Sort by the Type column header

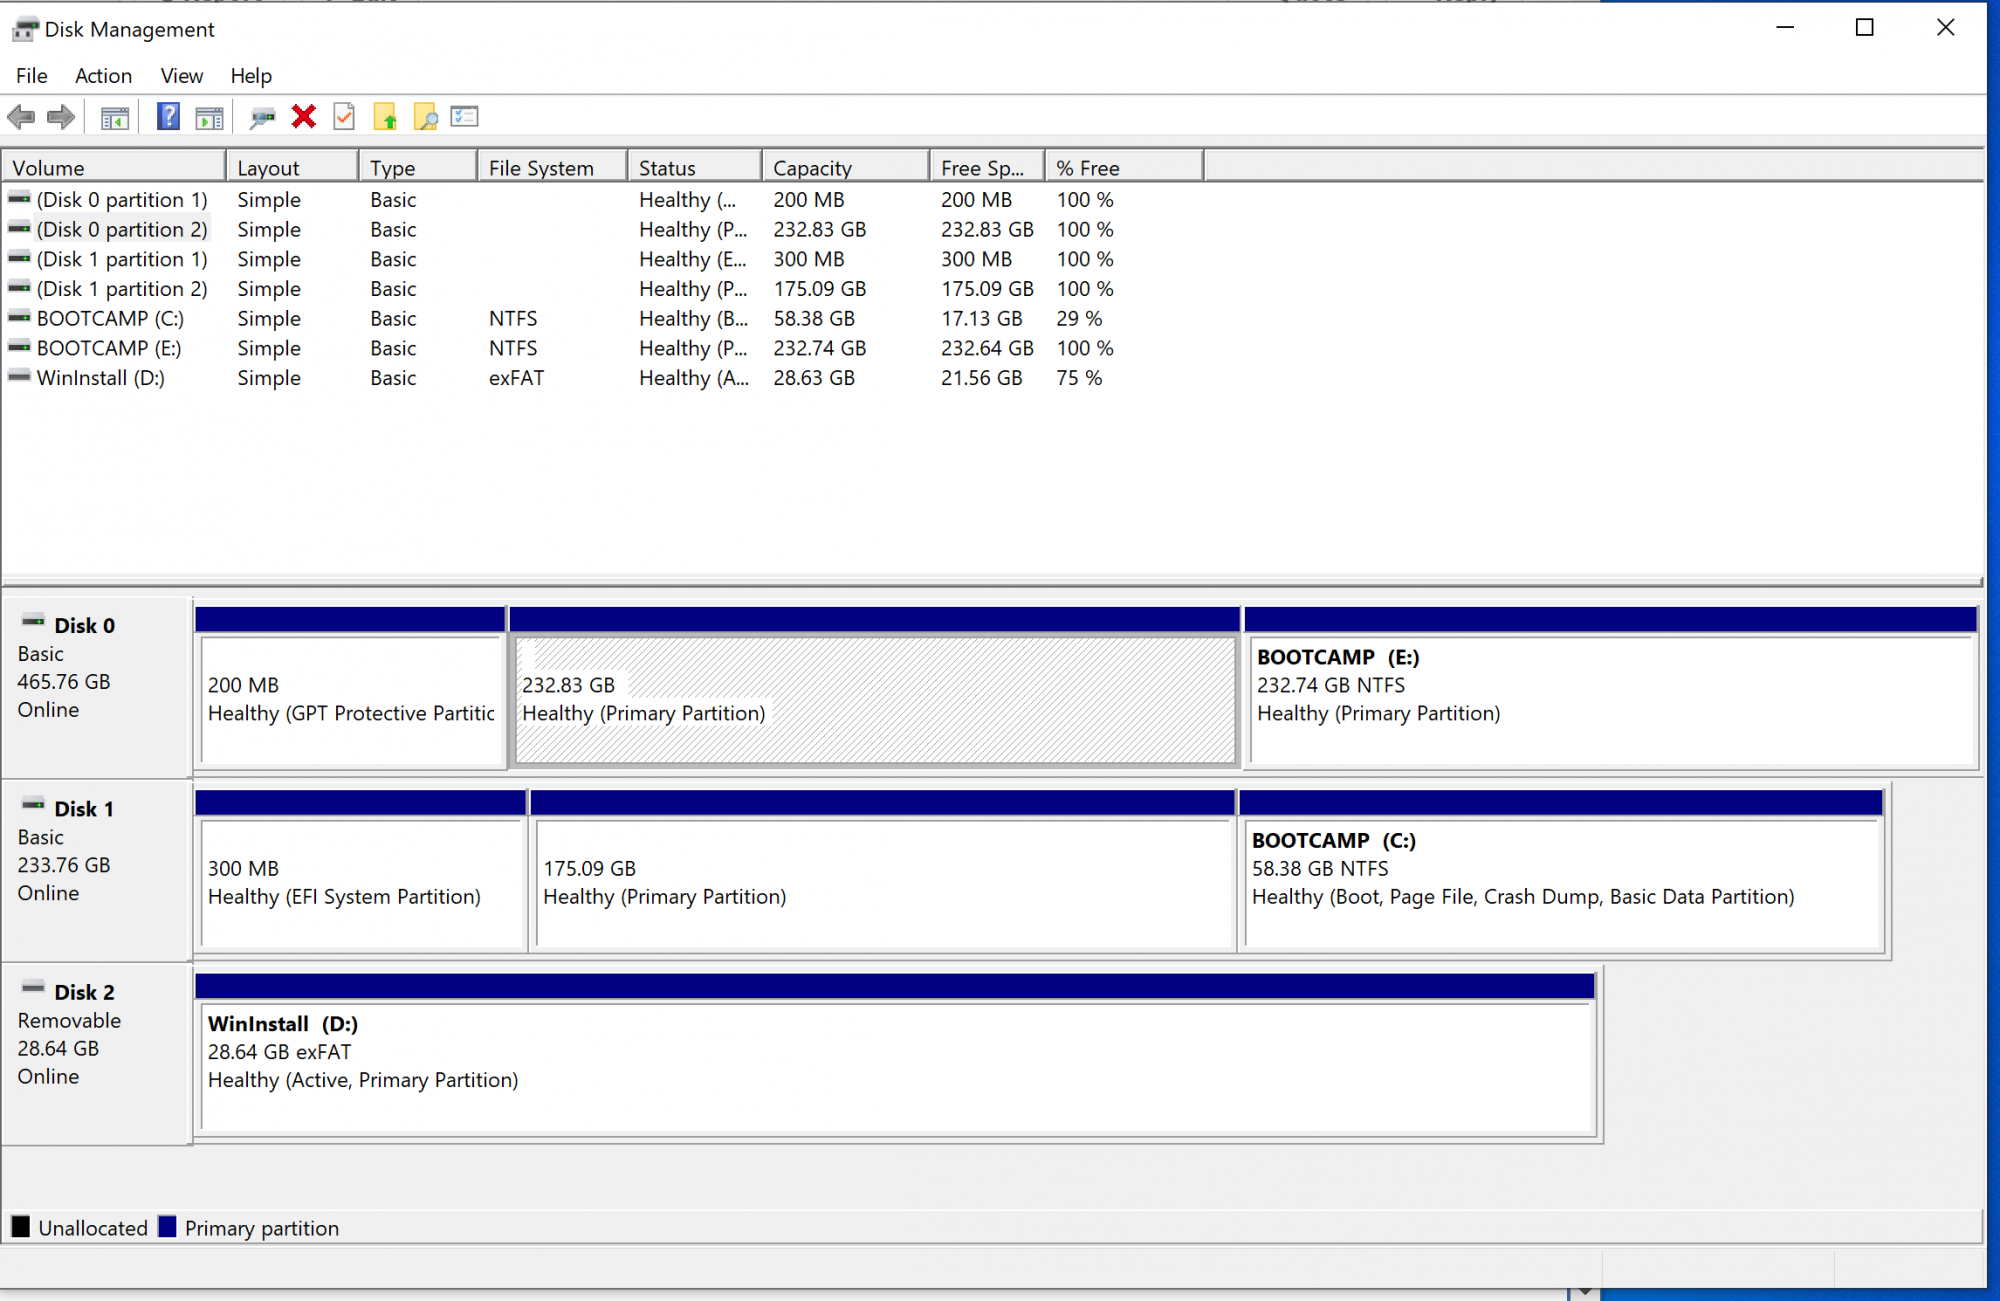[418, 167]
